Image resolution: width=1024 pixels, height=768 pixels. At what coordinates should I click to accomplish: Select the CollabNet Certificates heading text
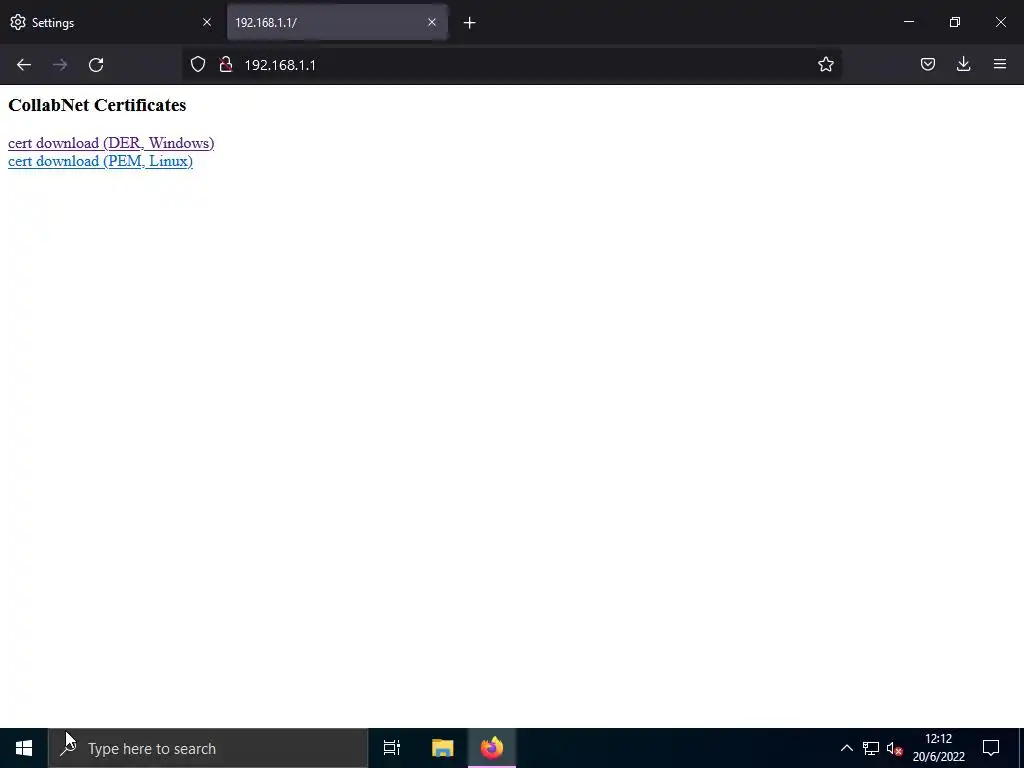[97, 105]
